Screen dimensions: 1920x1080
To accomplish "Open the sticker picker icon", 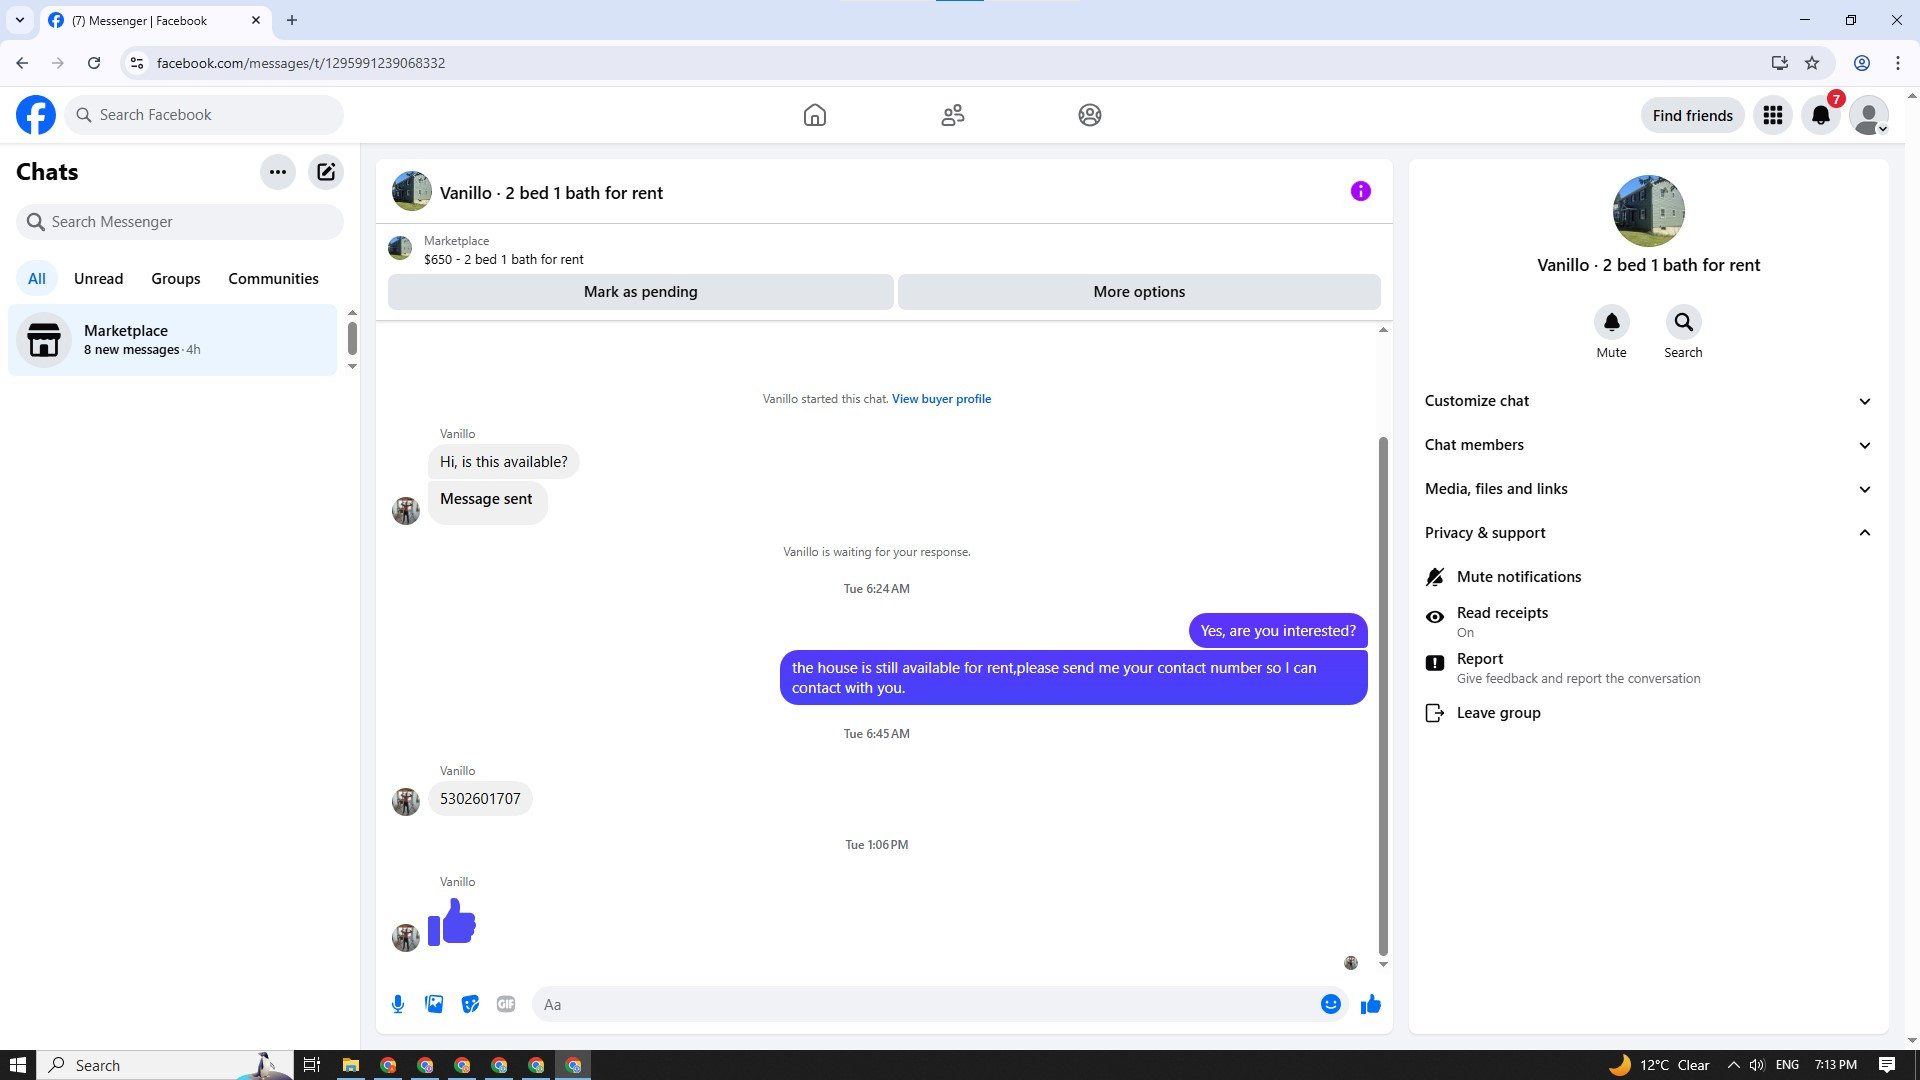I will click(470, 1004).
